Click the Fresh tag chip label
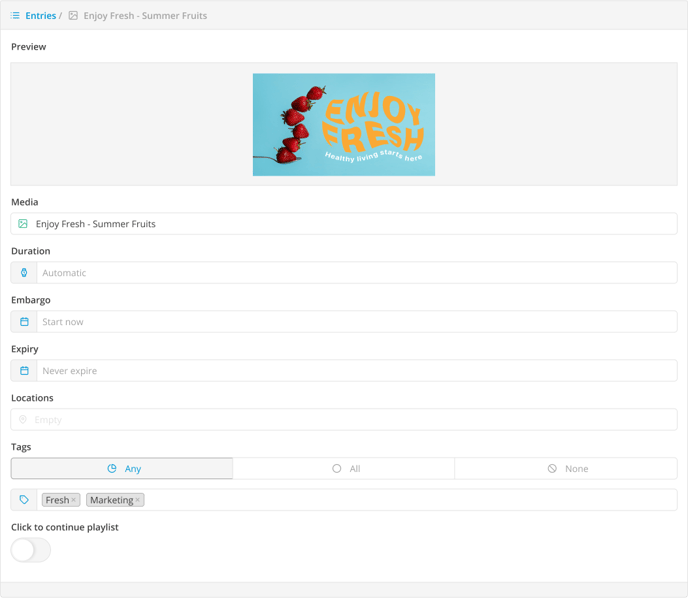688x598 pixels. (57, 500)
